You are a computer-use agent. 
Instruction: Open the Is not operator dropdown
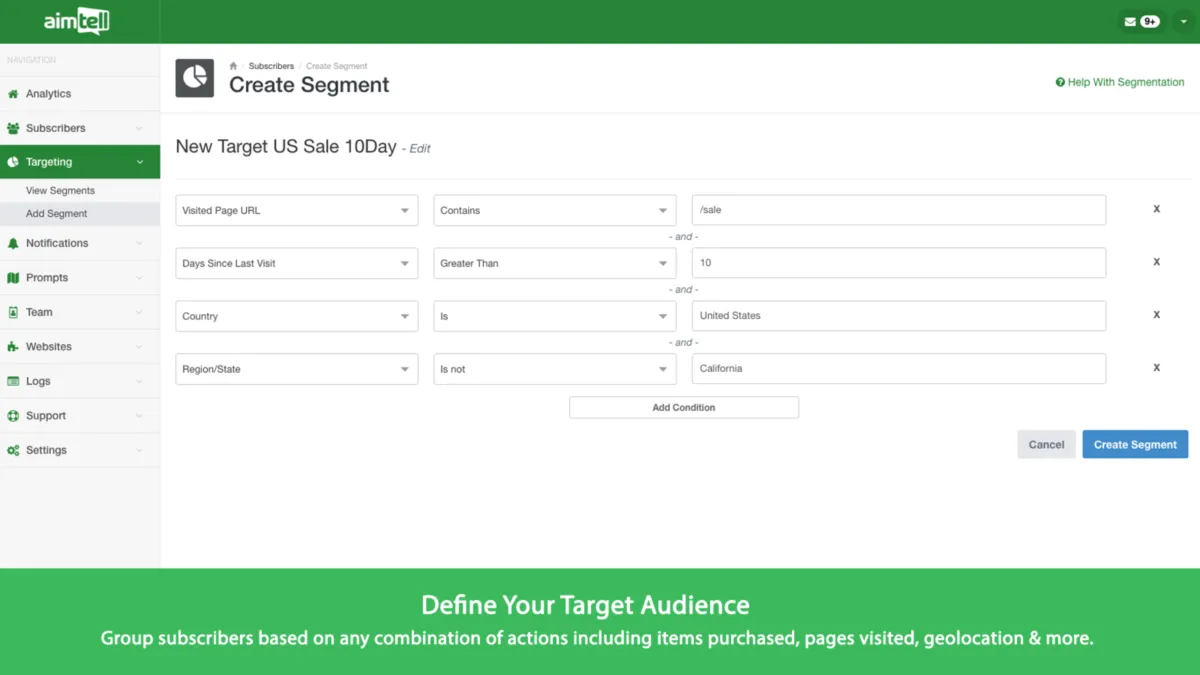pos(554,369)
